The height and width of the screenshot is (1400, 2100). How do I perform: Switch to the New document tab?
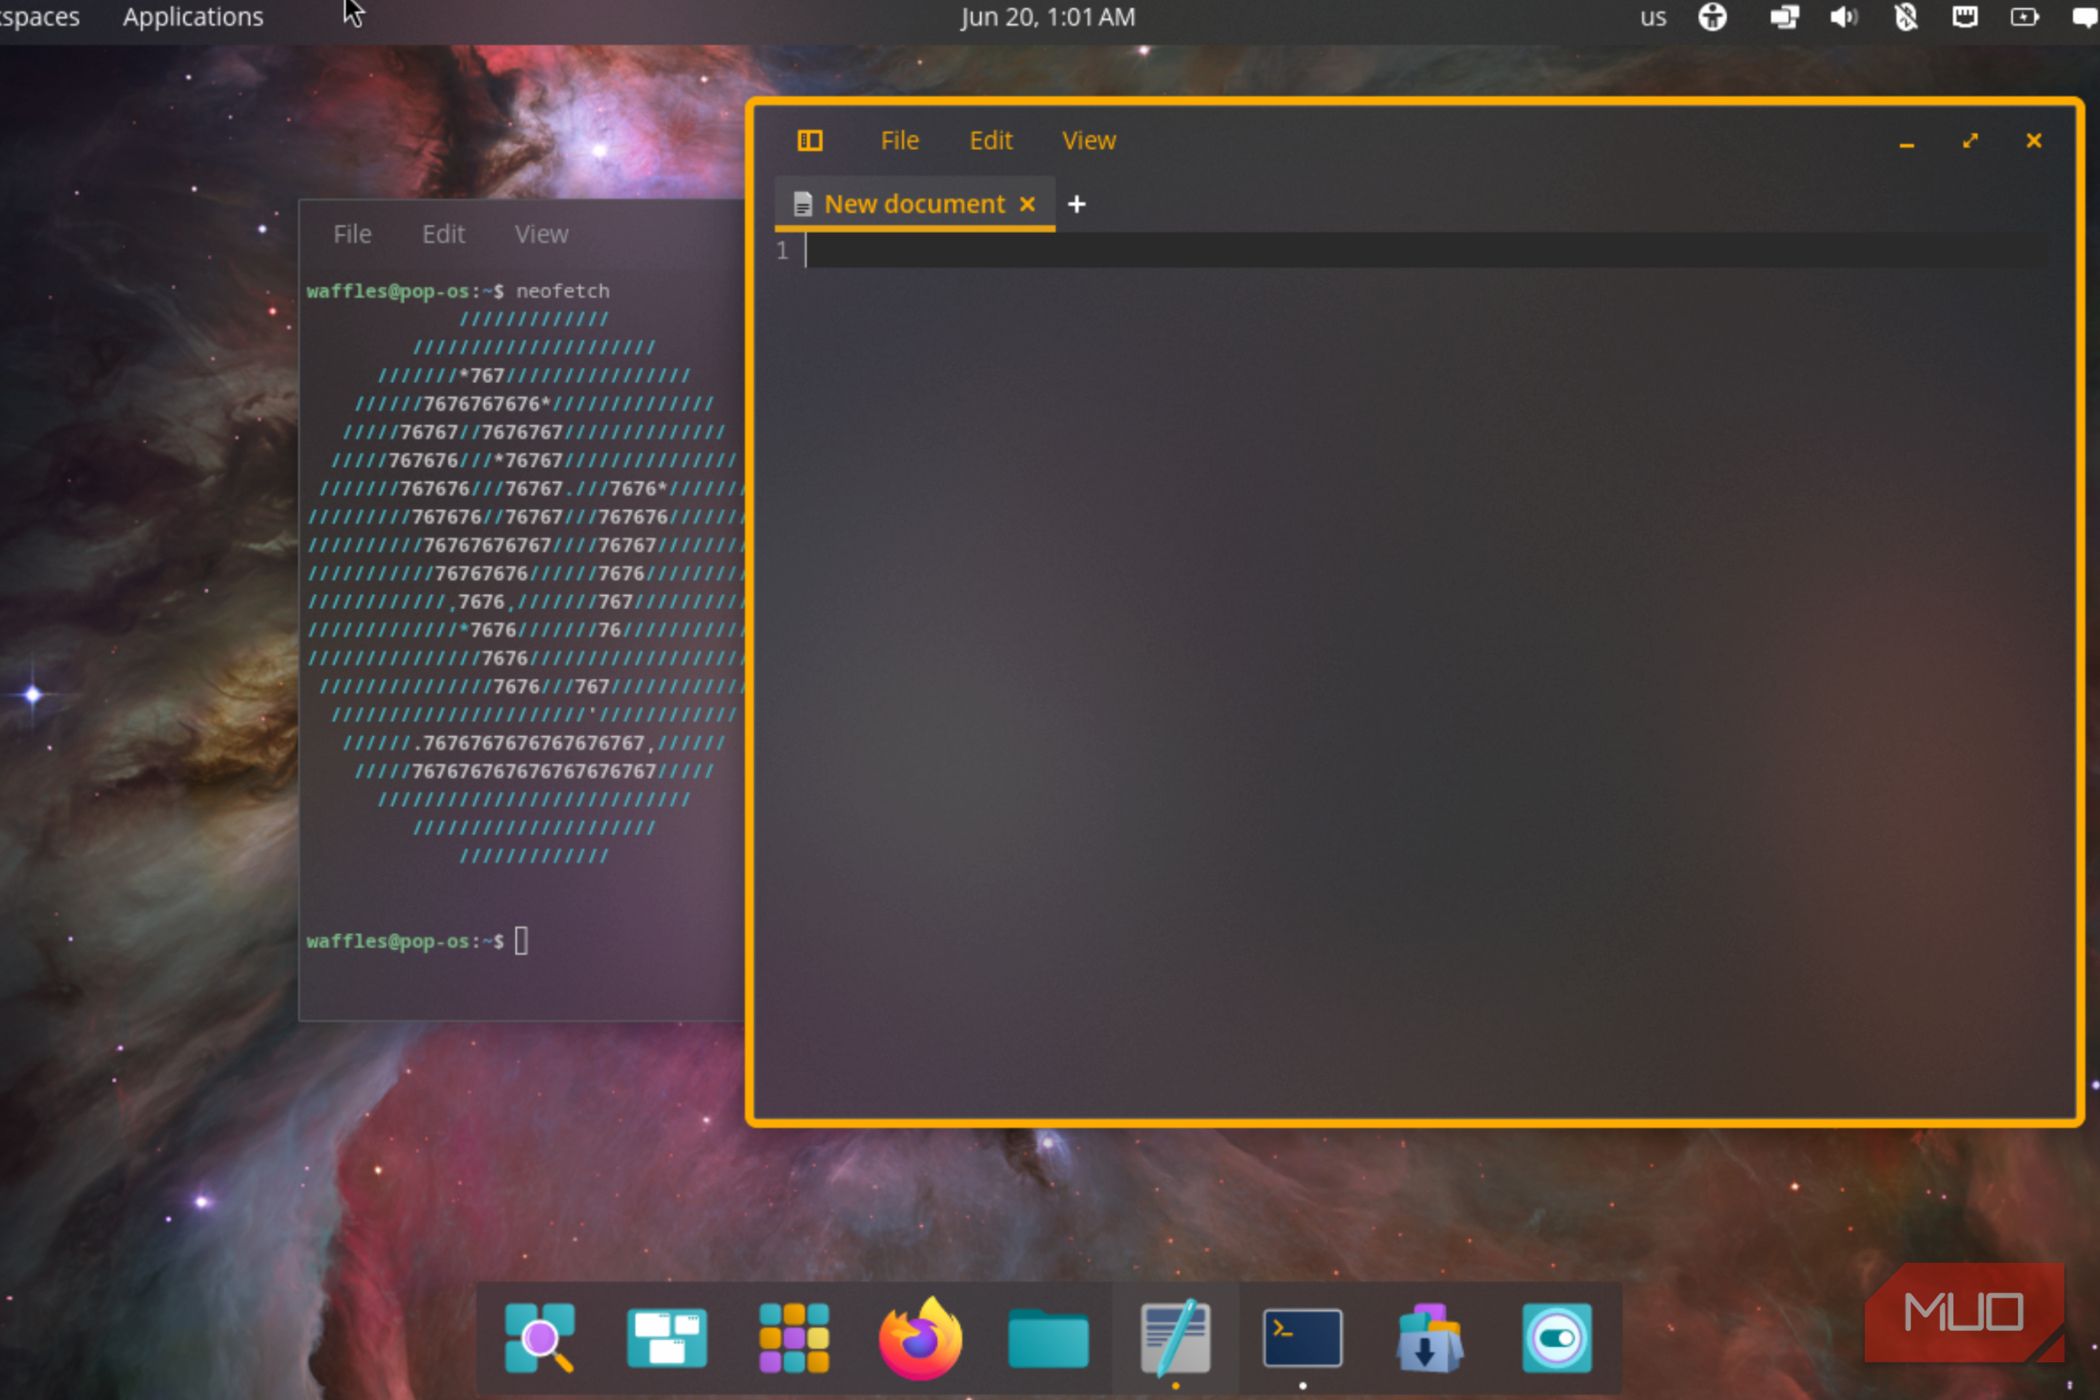point(914,204)
